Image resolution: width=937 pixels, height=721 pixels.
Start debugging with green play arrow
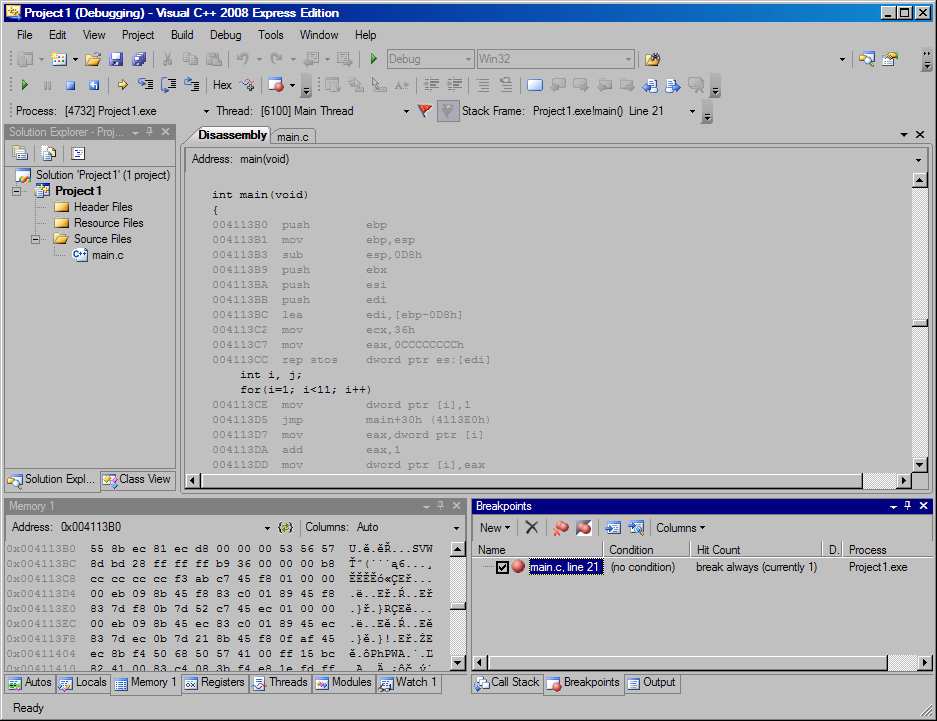coord(373,59)
